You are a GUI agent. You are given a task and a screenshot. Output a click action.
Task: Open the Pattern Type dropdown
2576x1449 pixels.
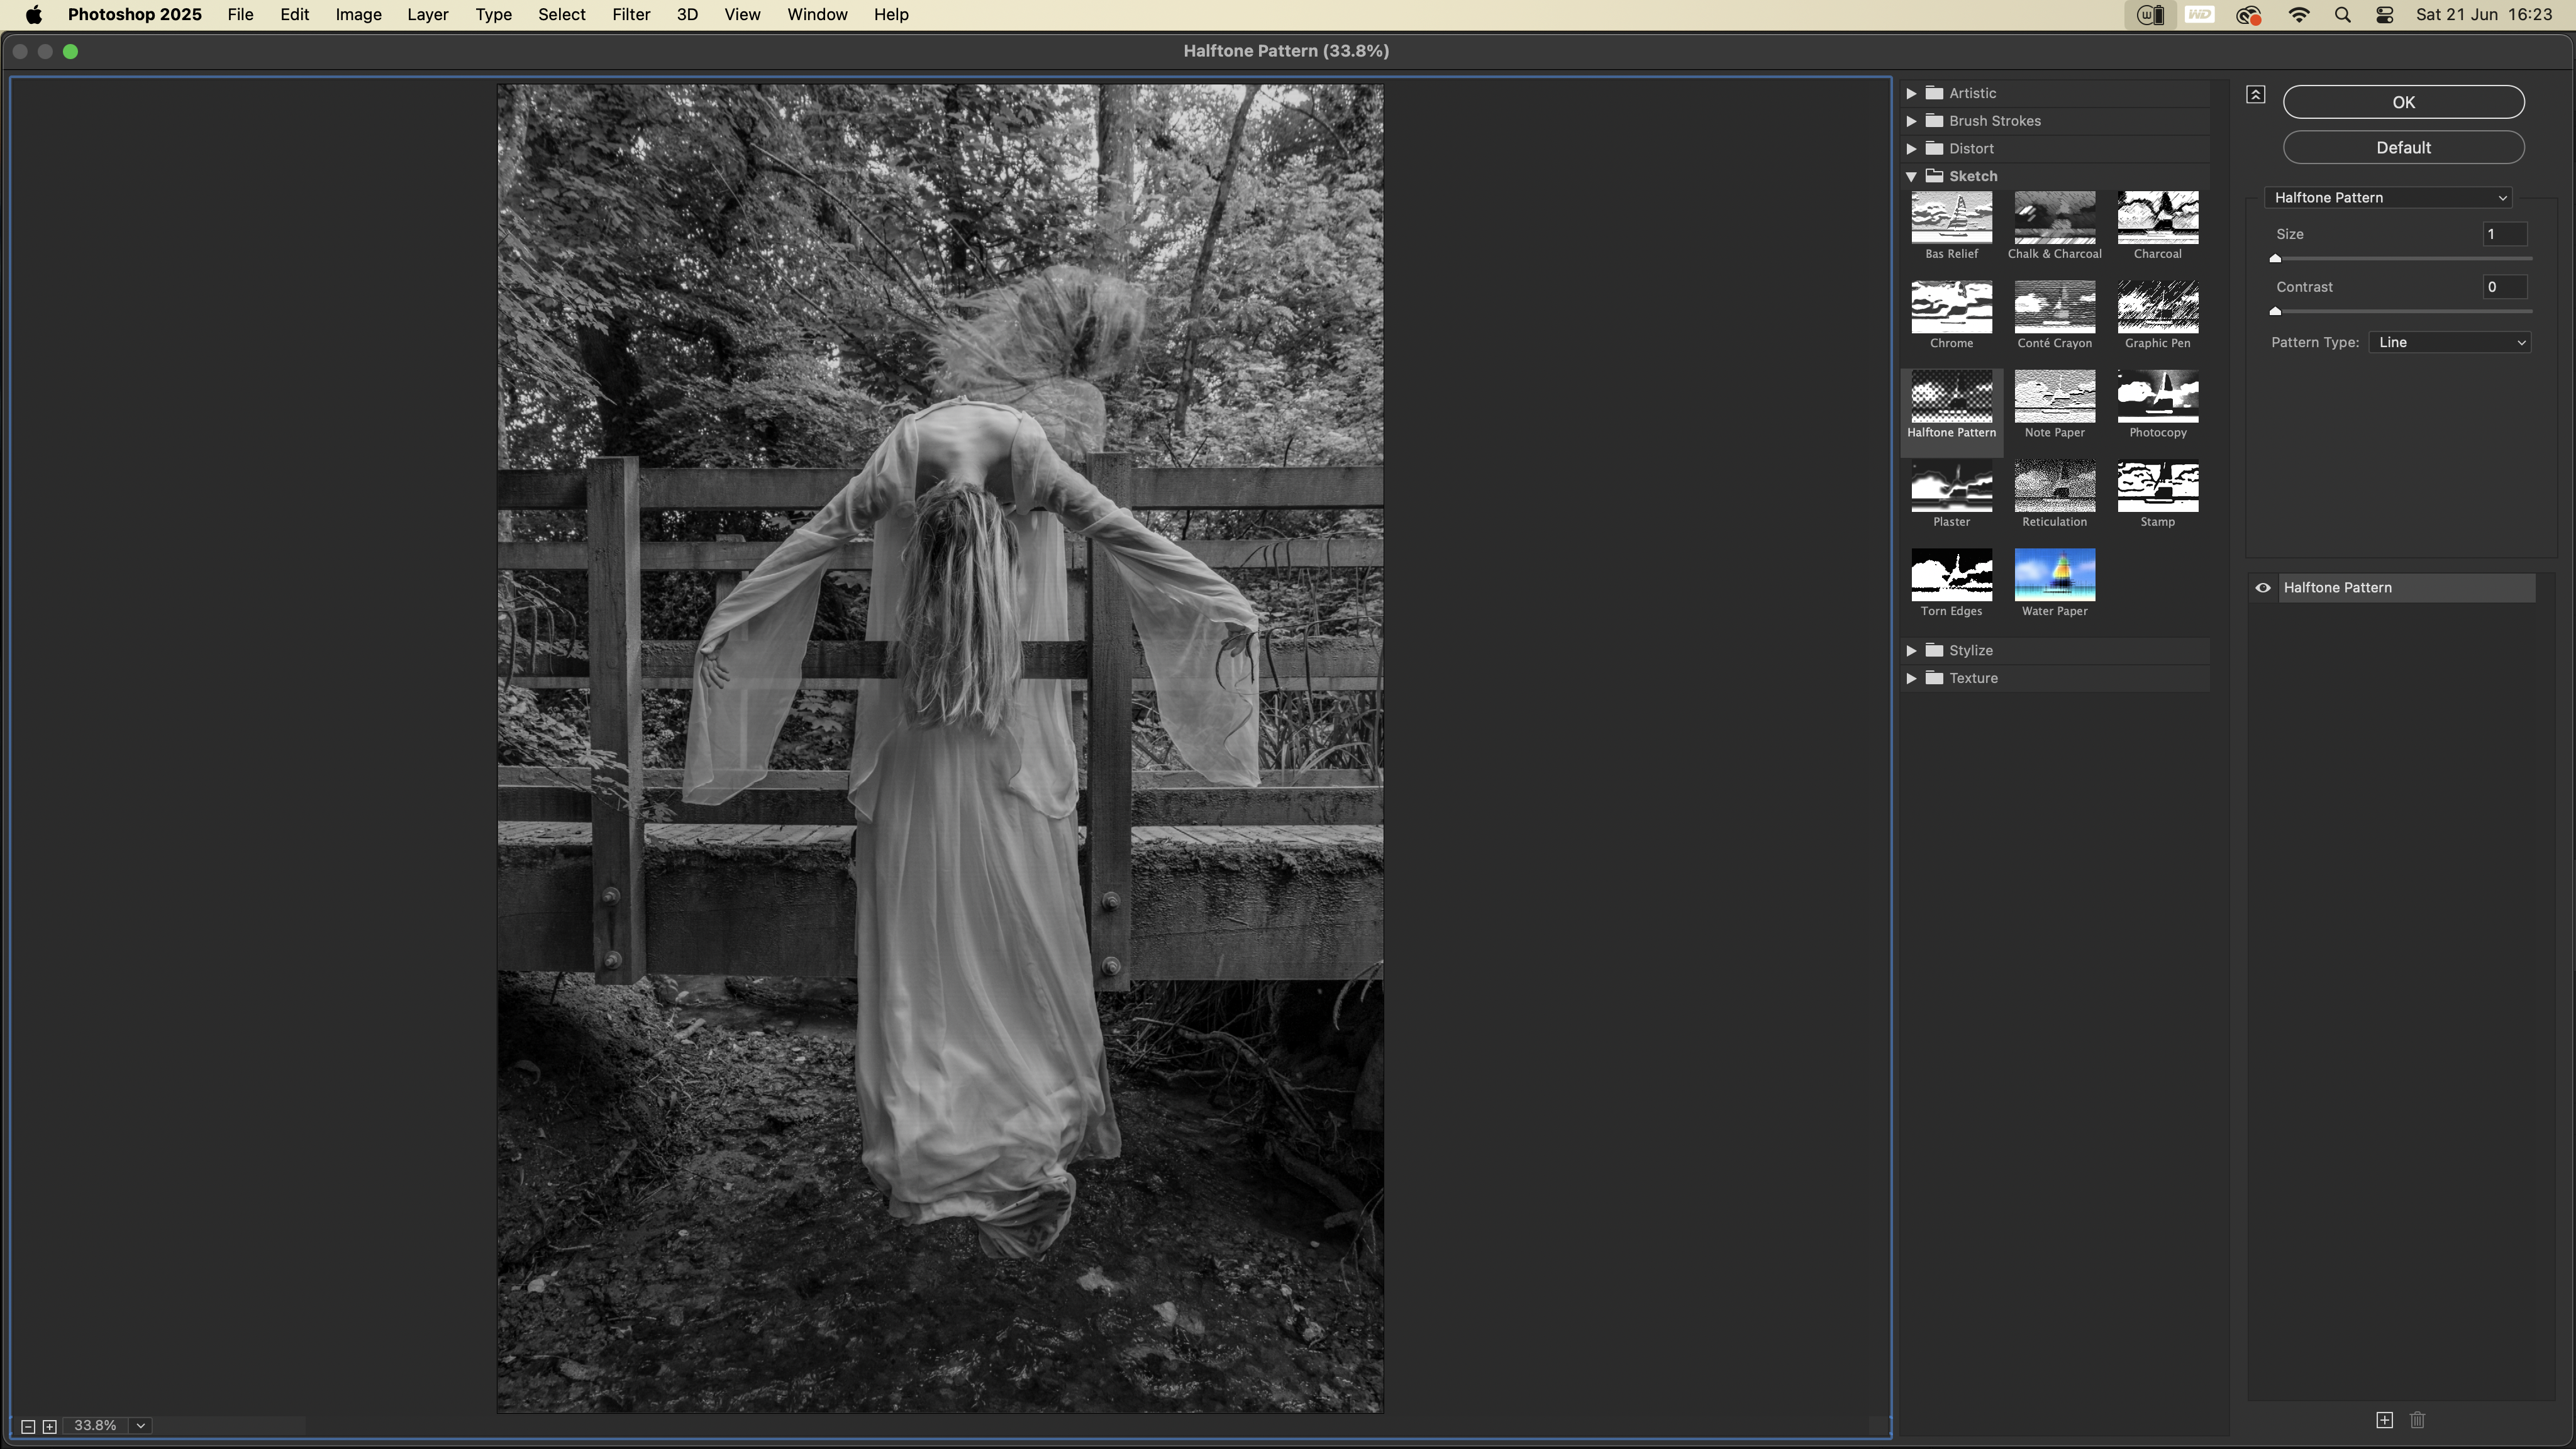2449,342
